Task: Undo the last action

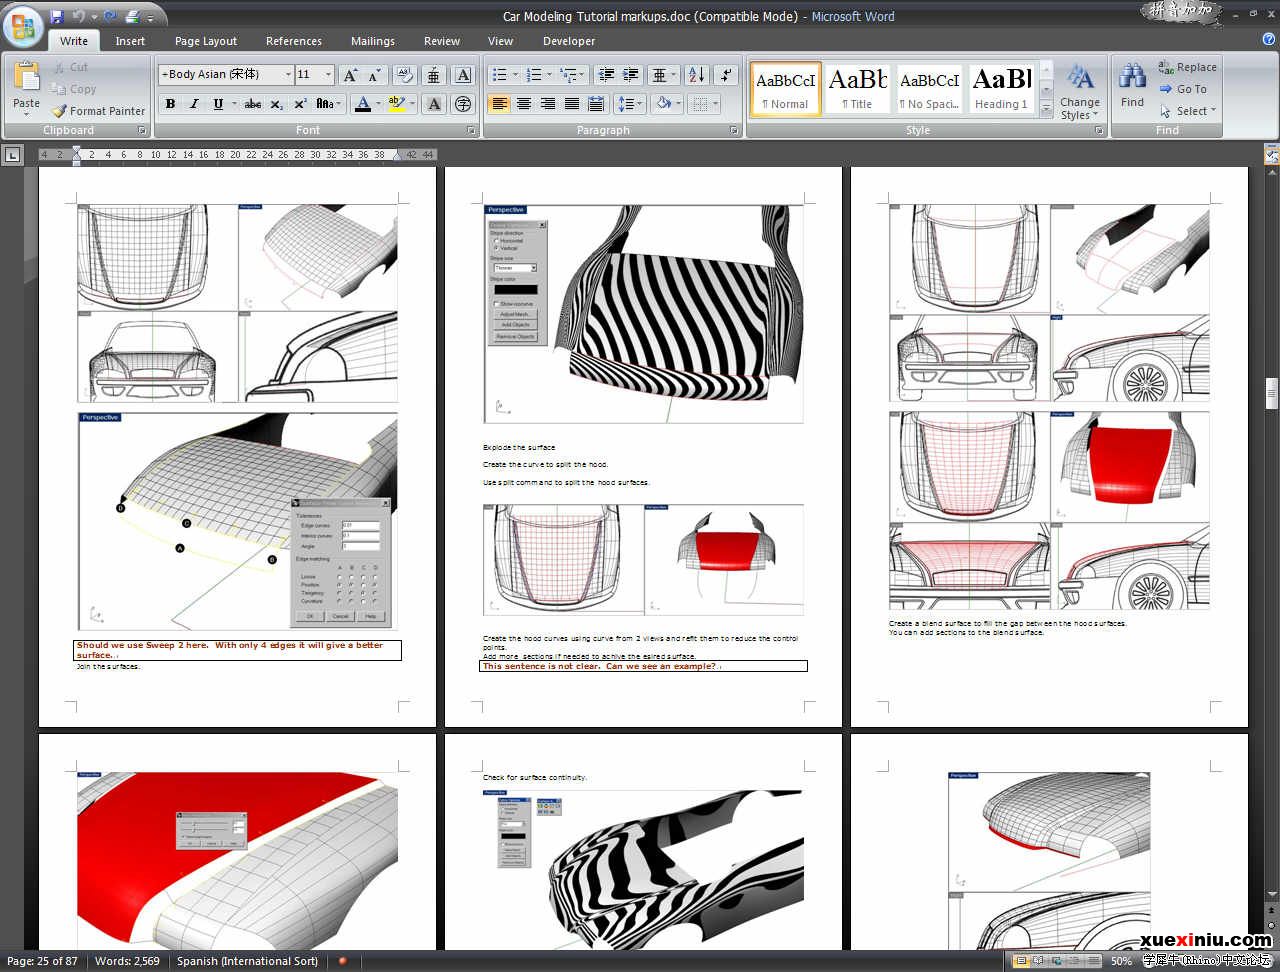Action: coord(78,16)
